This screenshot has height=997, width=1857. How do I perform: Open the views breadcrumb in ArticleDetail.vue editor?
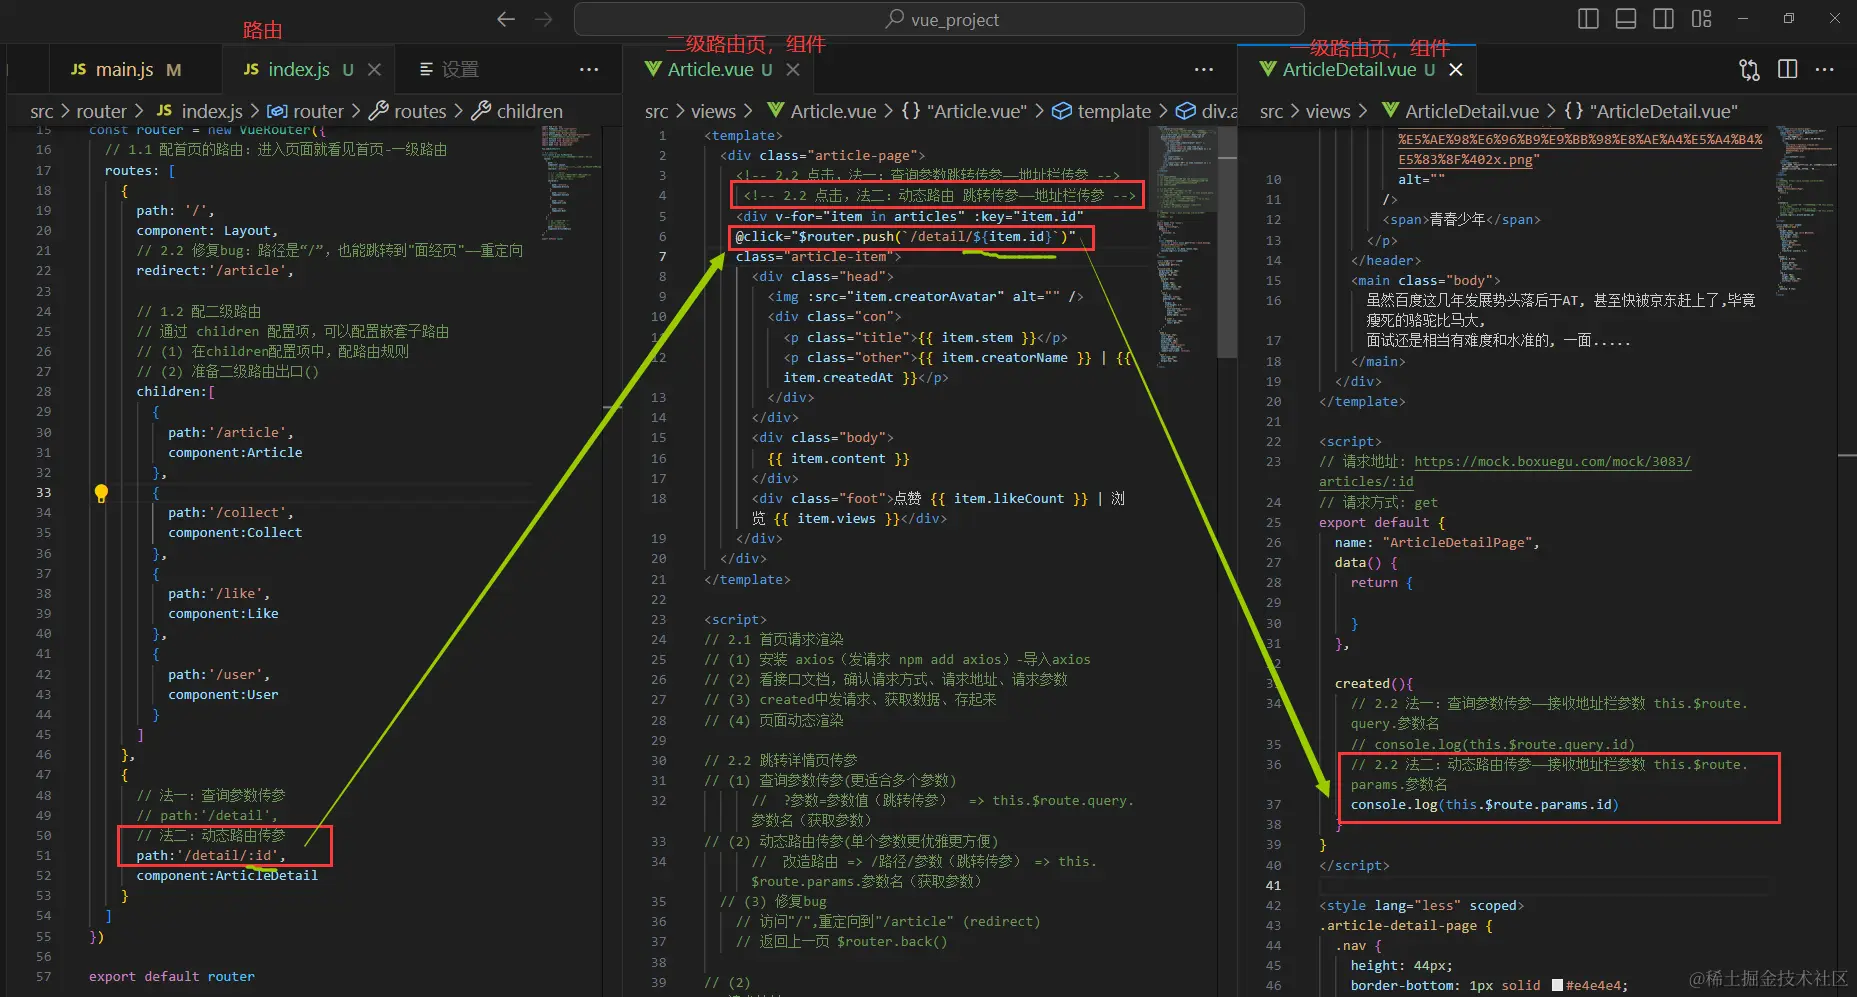tap(1328, 111)
